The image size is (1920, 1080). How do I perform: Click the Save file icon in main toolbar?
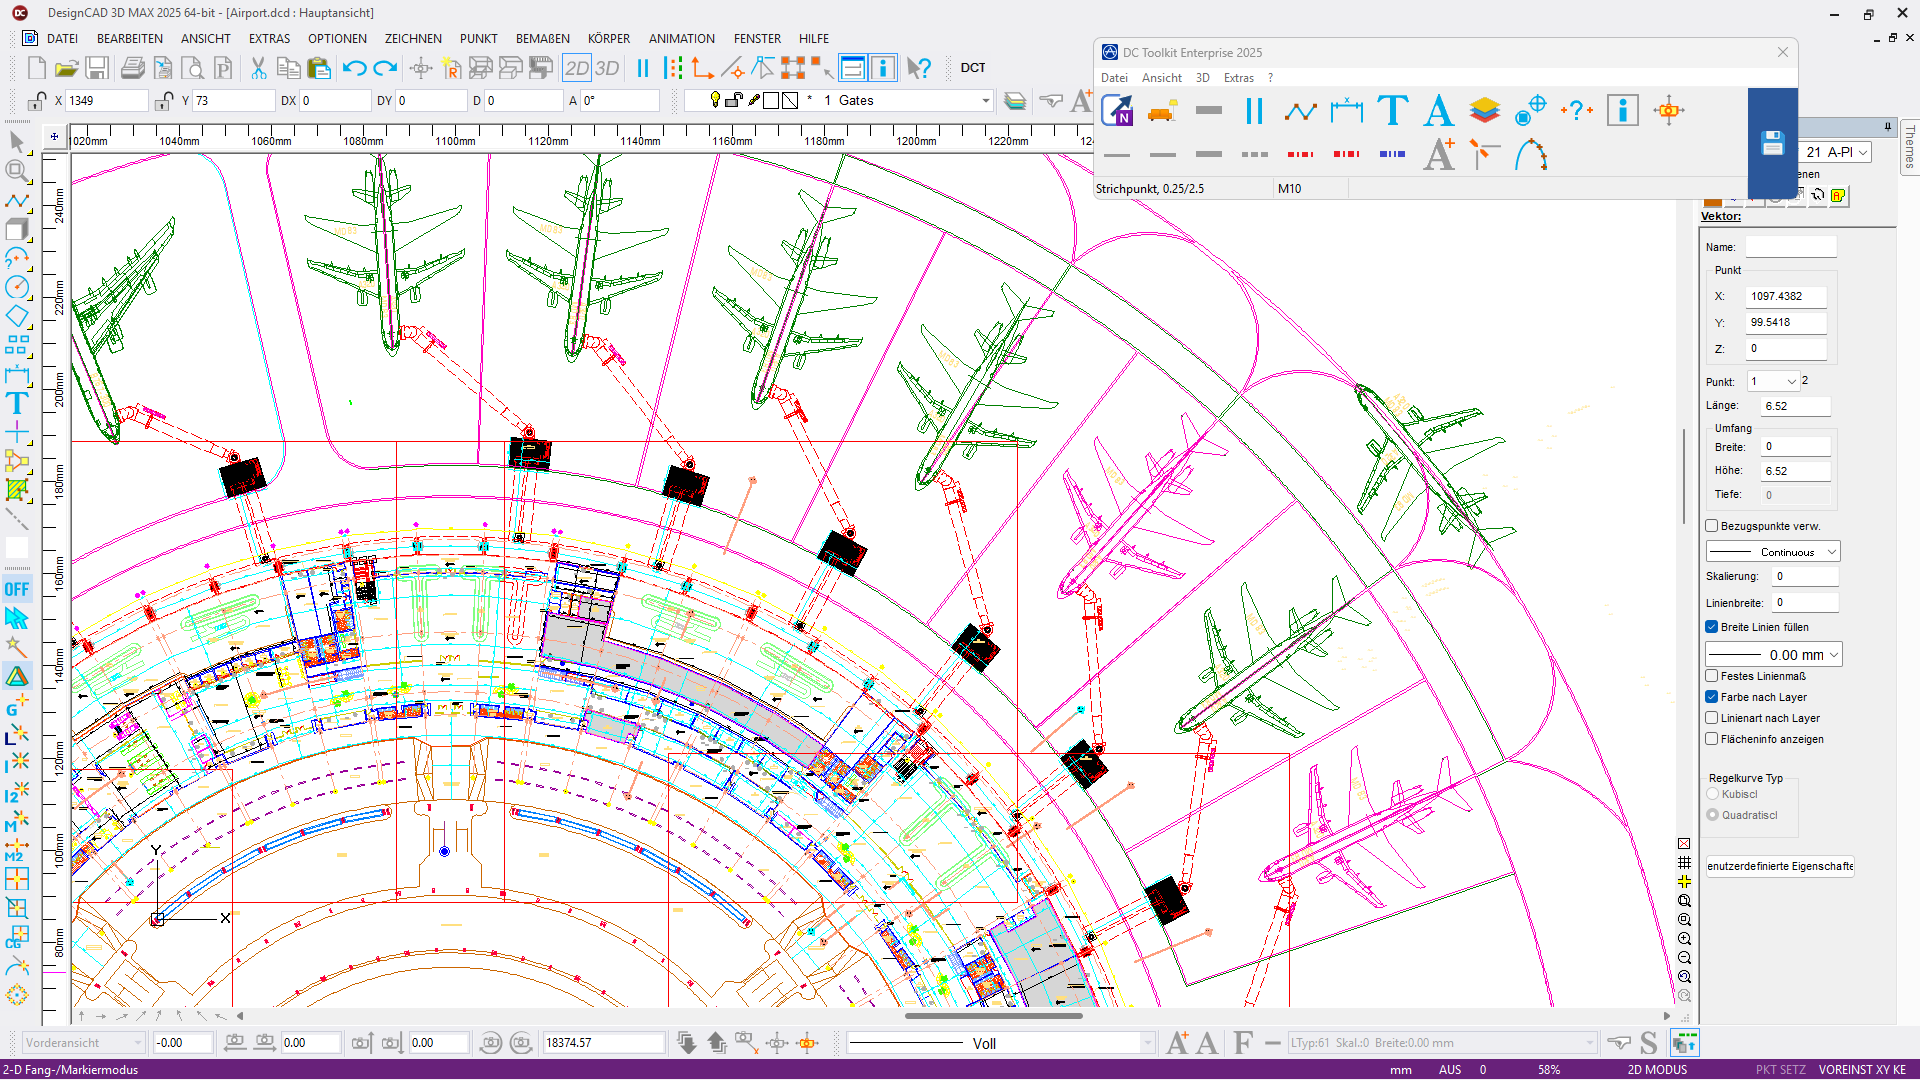[x=97, y=68]
